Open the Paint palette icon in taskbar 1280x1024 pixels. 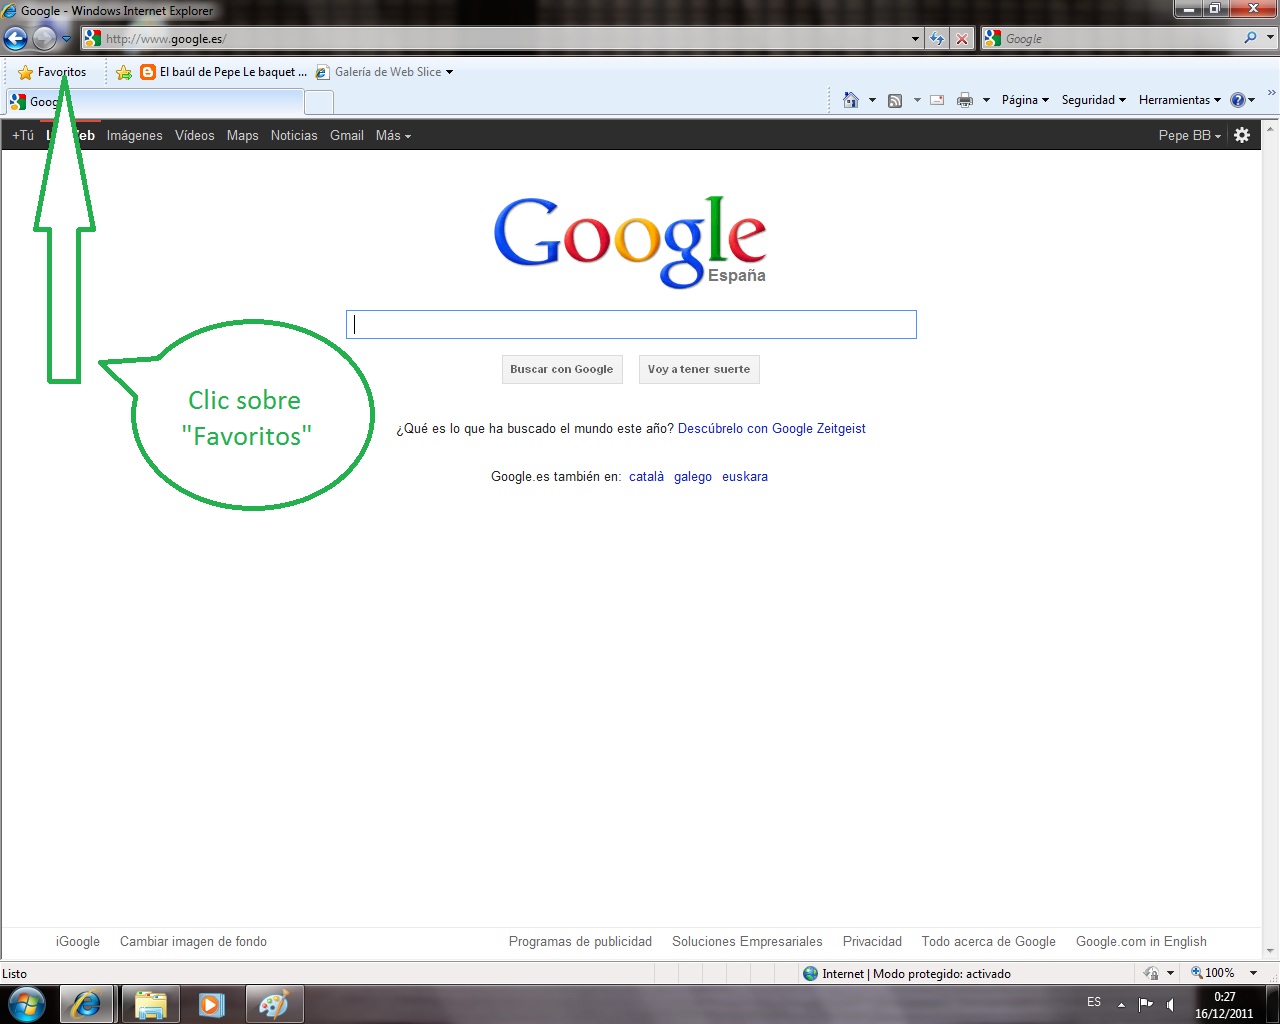[273, 1004]
